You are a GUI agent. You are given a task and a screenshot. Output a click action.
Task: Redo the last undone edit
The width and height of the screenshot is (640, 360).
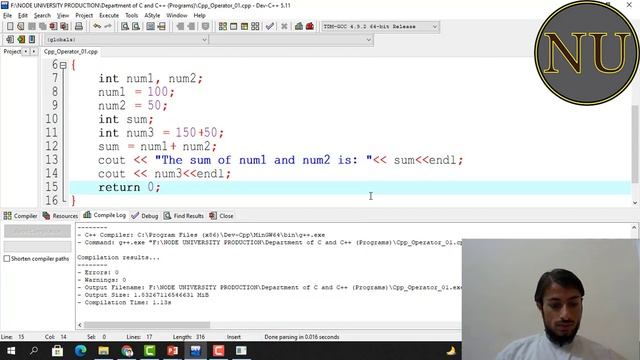108,27
